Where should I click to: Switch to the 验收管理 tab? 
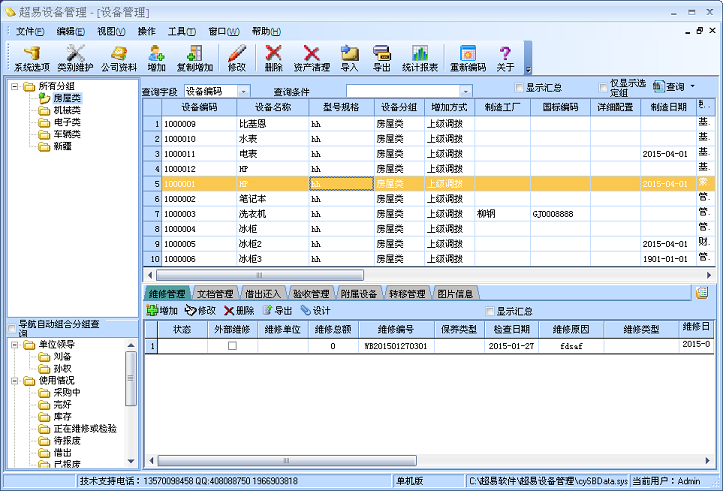[310, 294]
